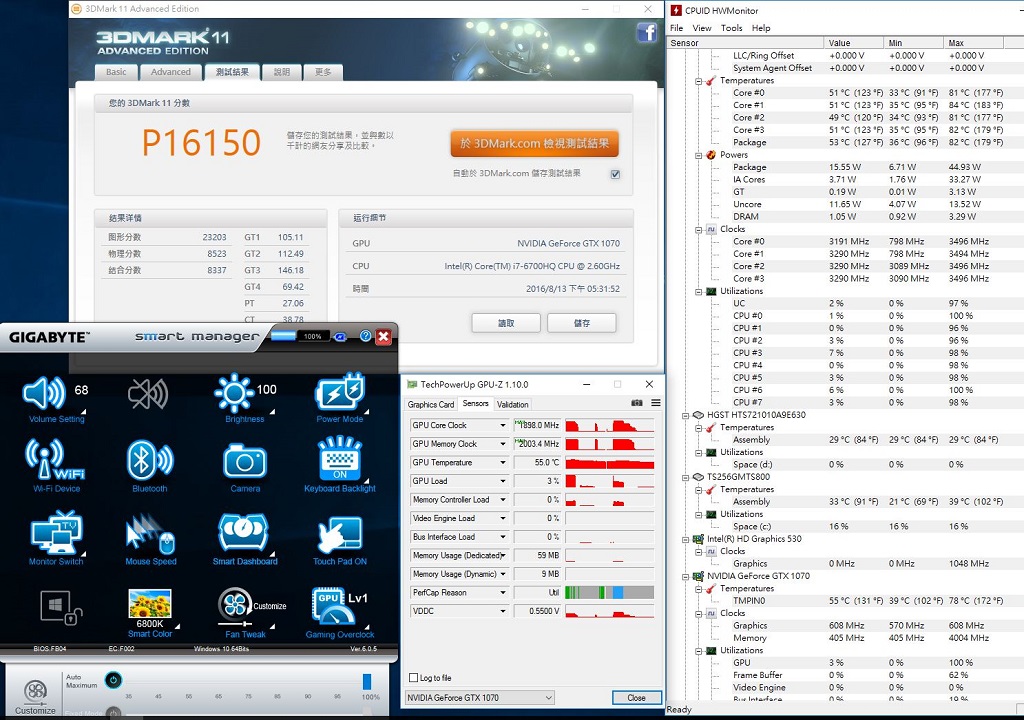Toggle the Bluetooth icon

click(x=150, y=460)
